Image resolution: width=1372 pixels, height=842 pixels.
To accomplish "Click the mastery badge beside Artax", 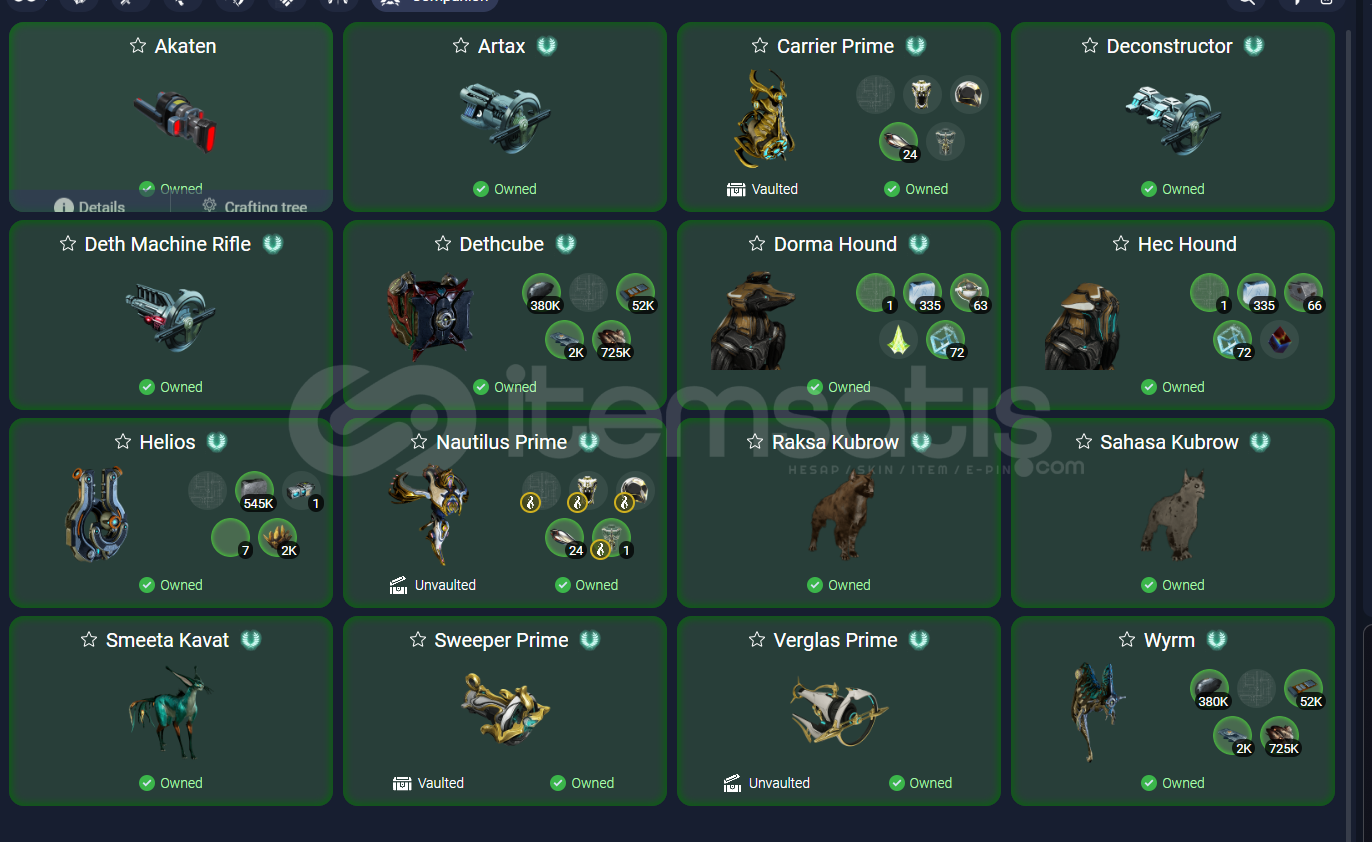I will click(x=546, y=46).
